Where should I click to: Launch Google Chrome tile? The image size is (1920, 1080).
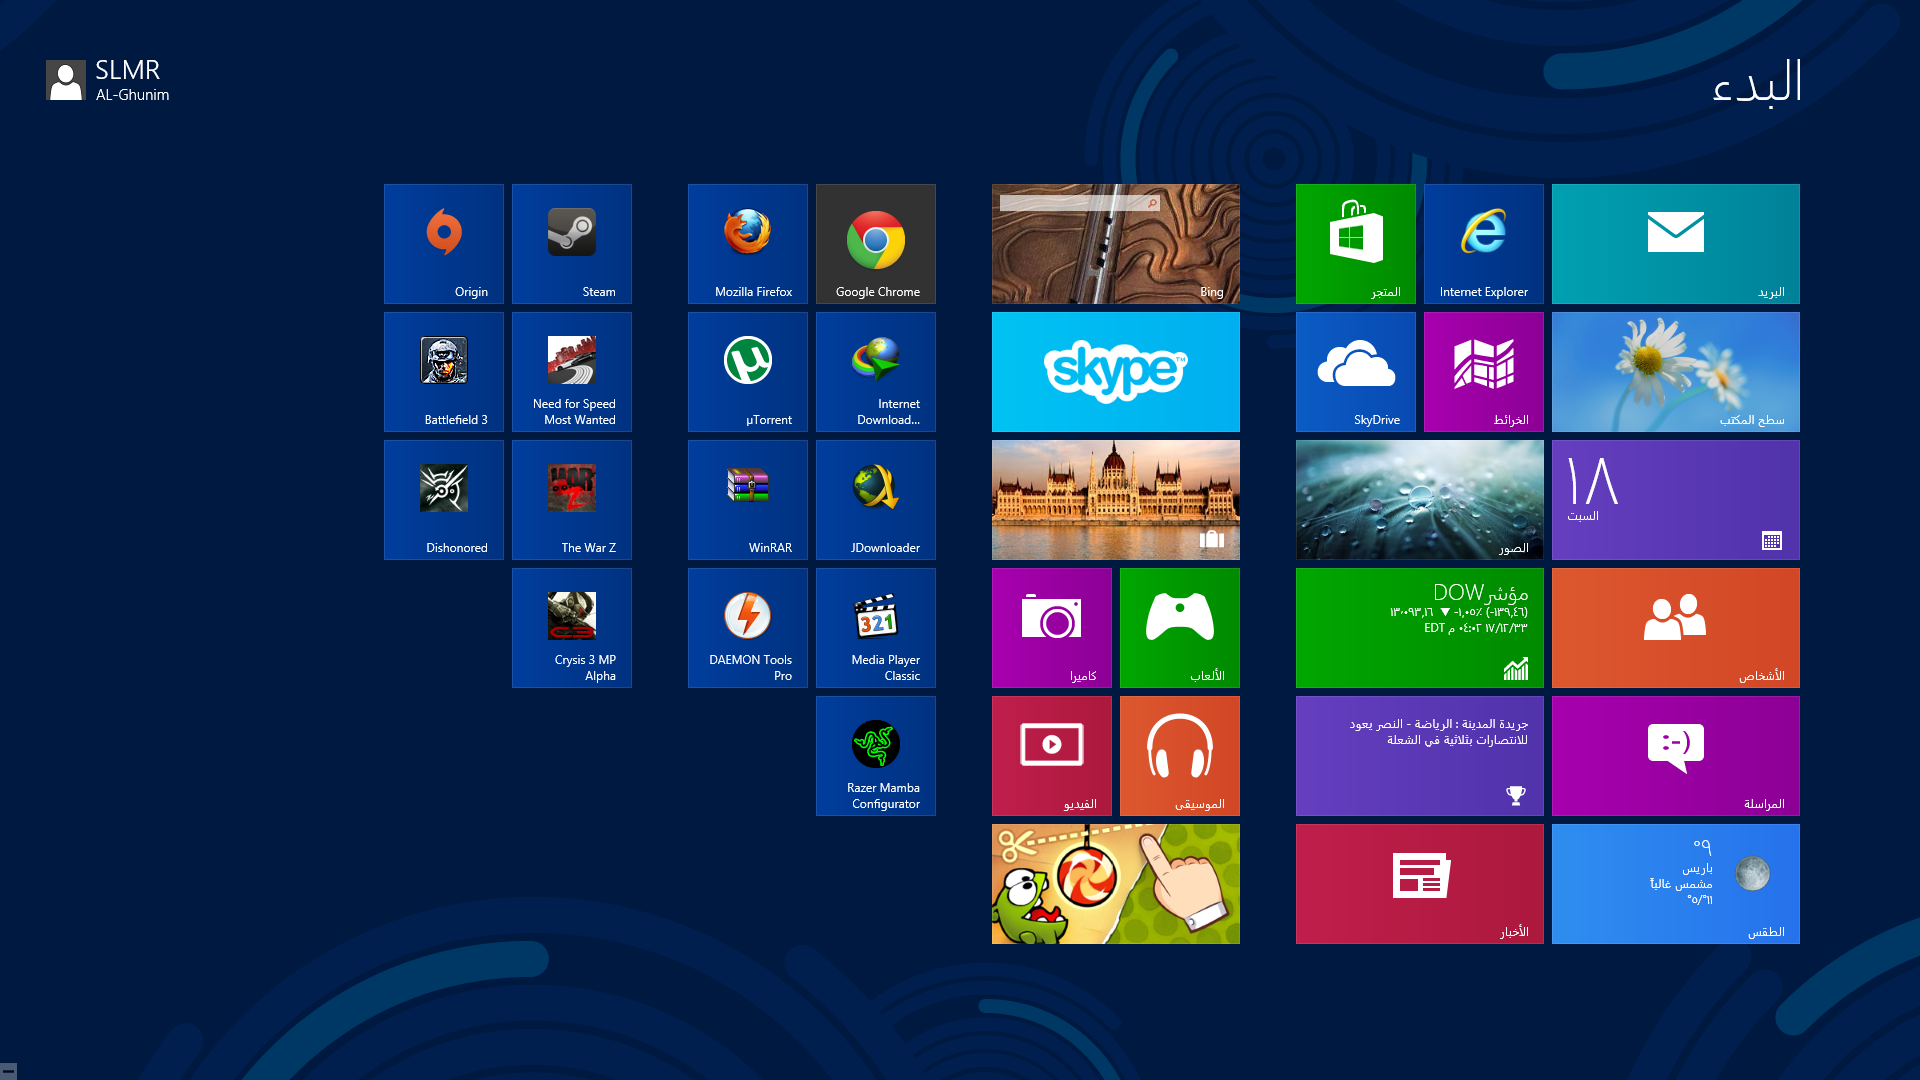click(876, 243)
